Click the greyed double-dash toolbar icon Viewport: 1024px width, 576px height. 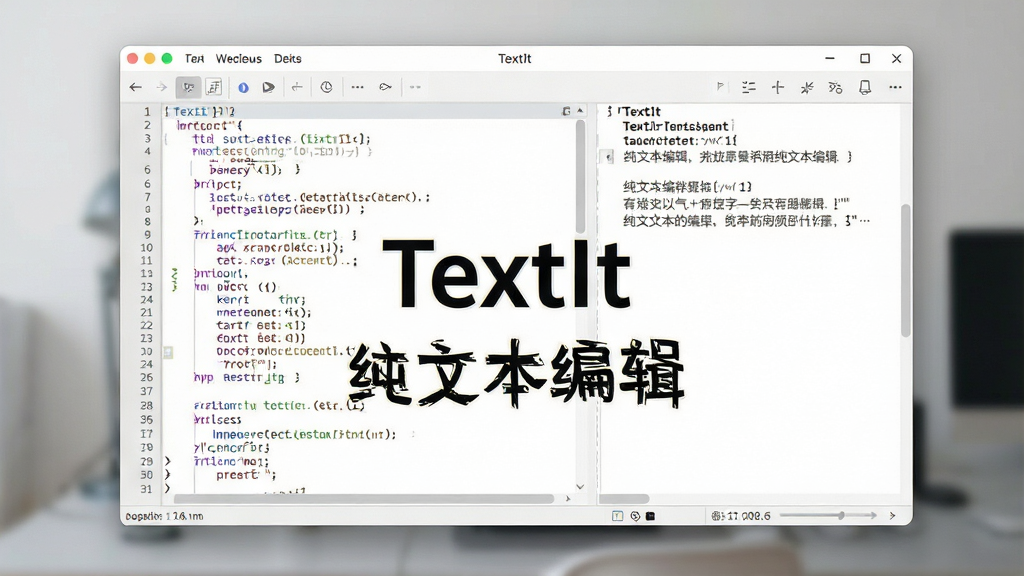tap(415, 87)
